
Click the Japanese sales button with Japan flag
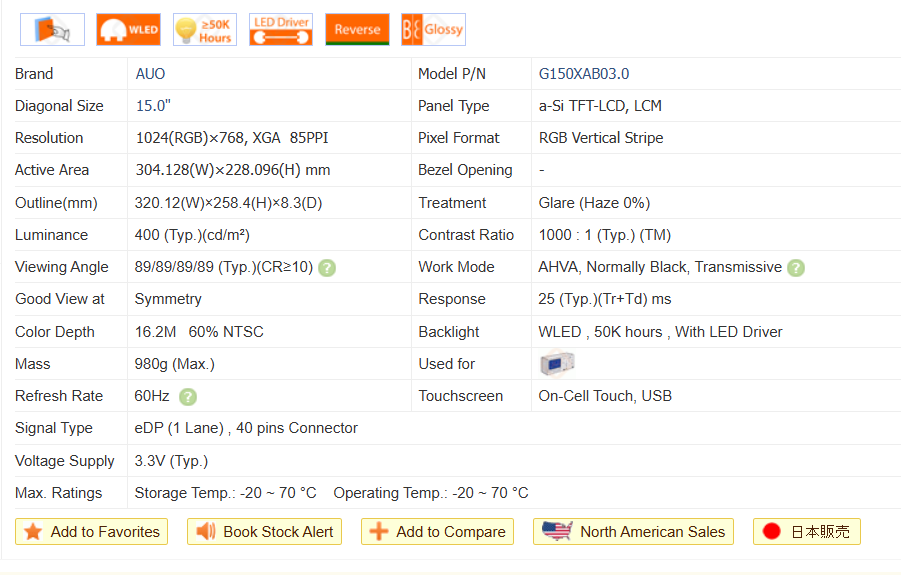pyautogui.click(x=806, y=532)
